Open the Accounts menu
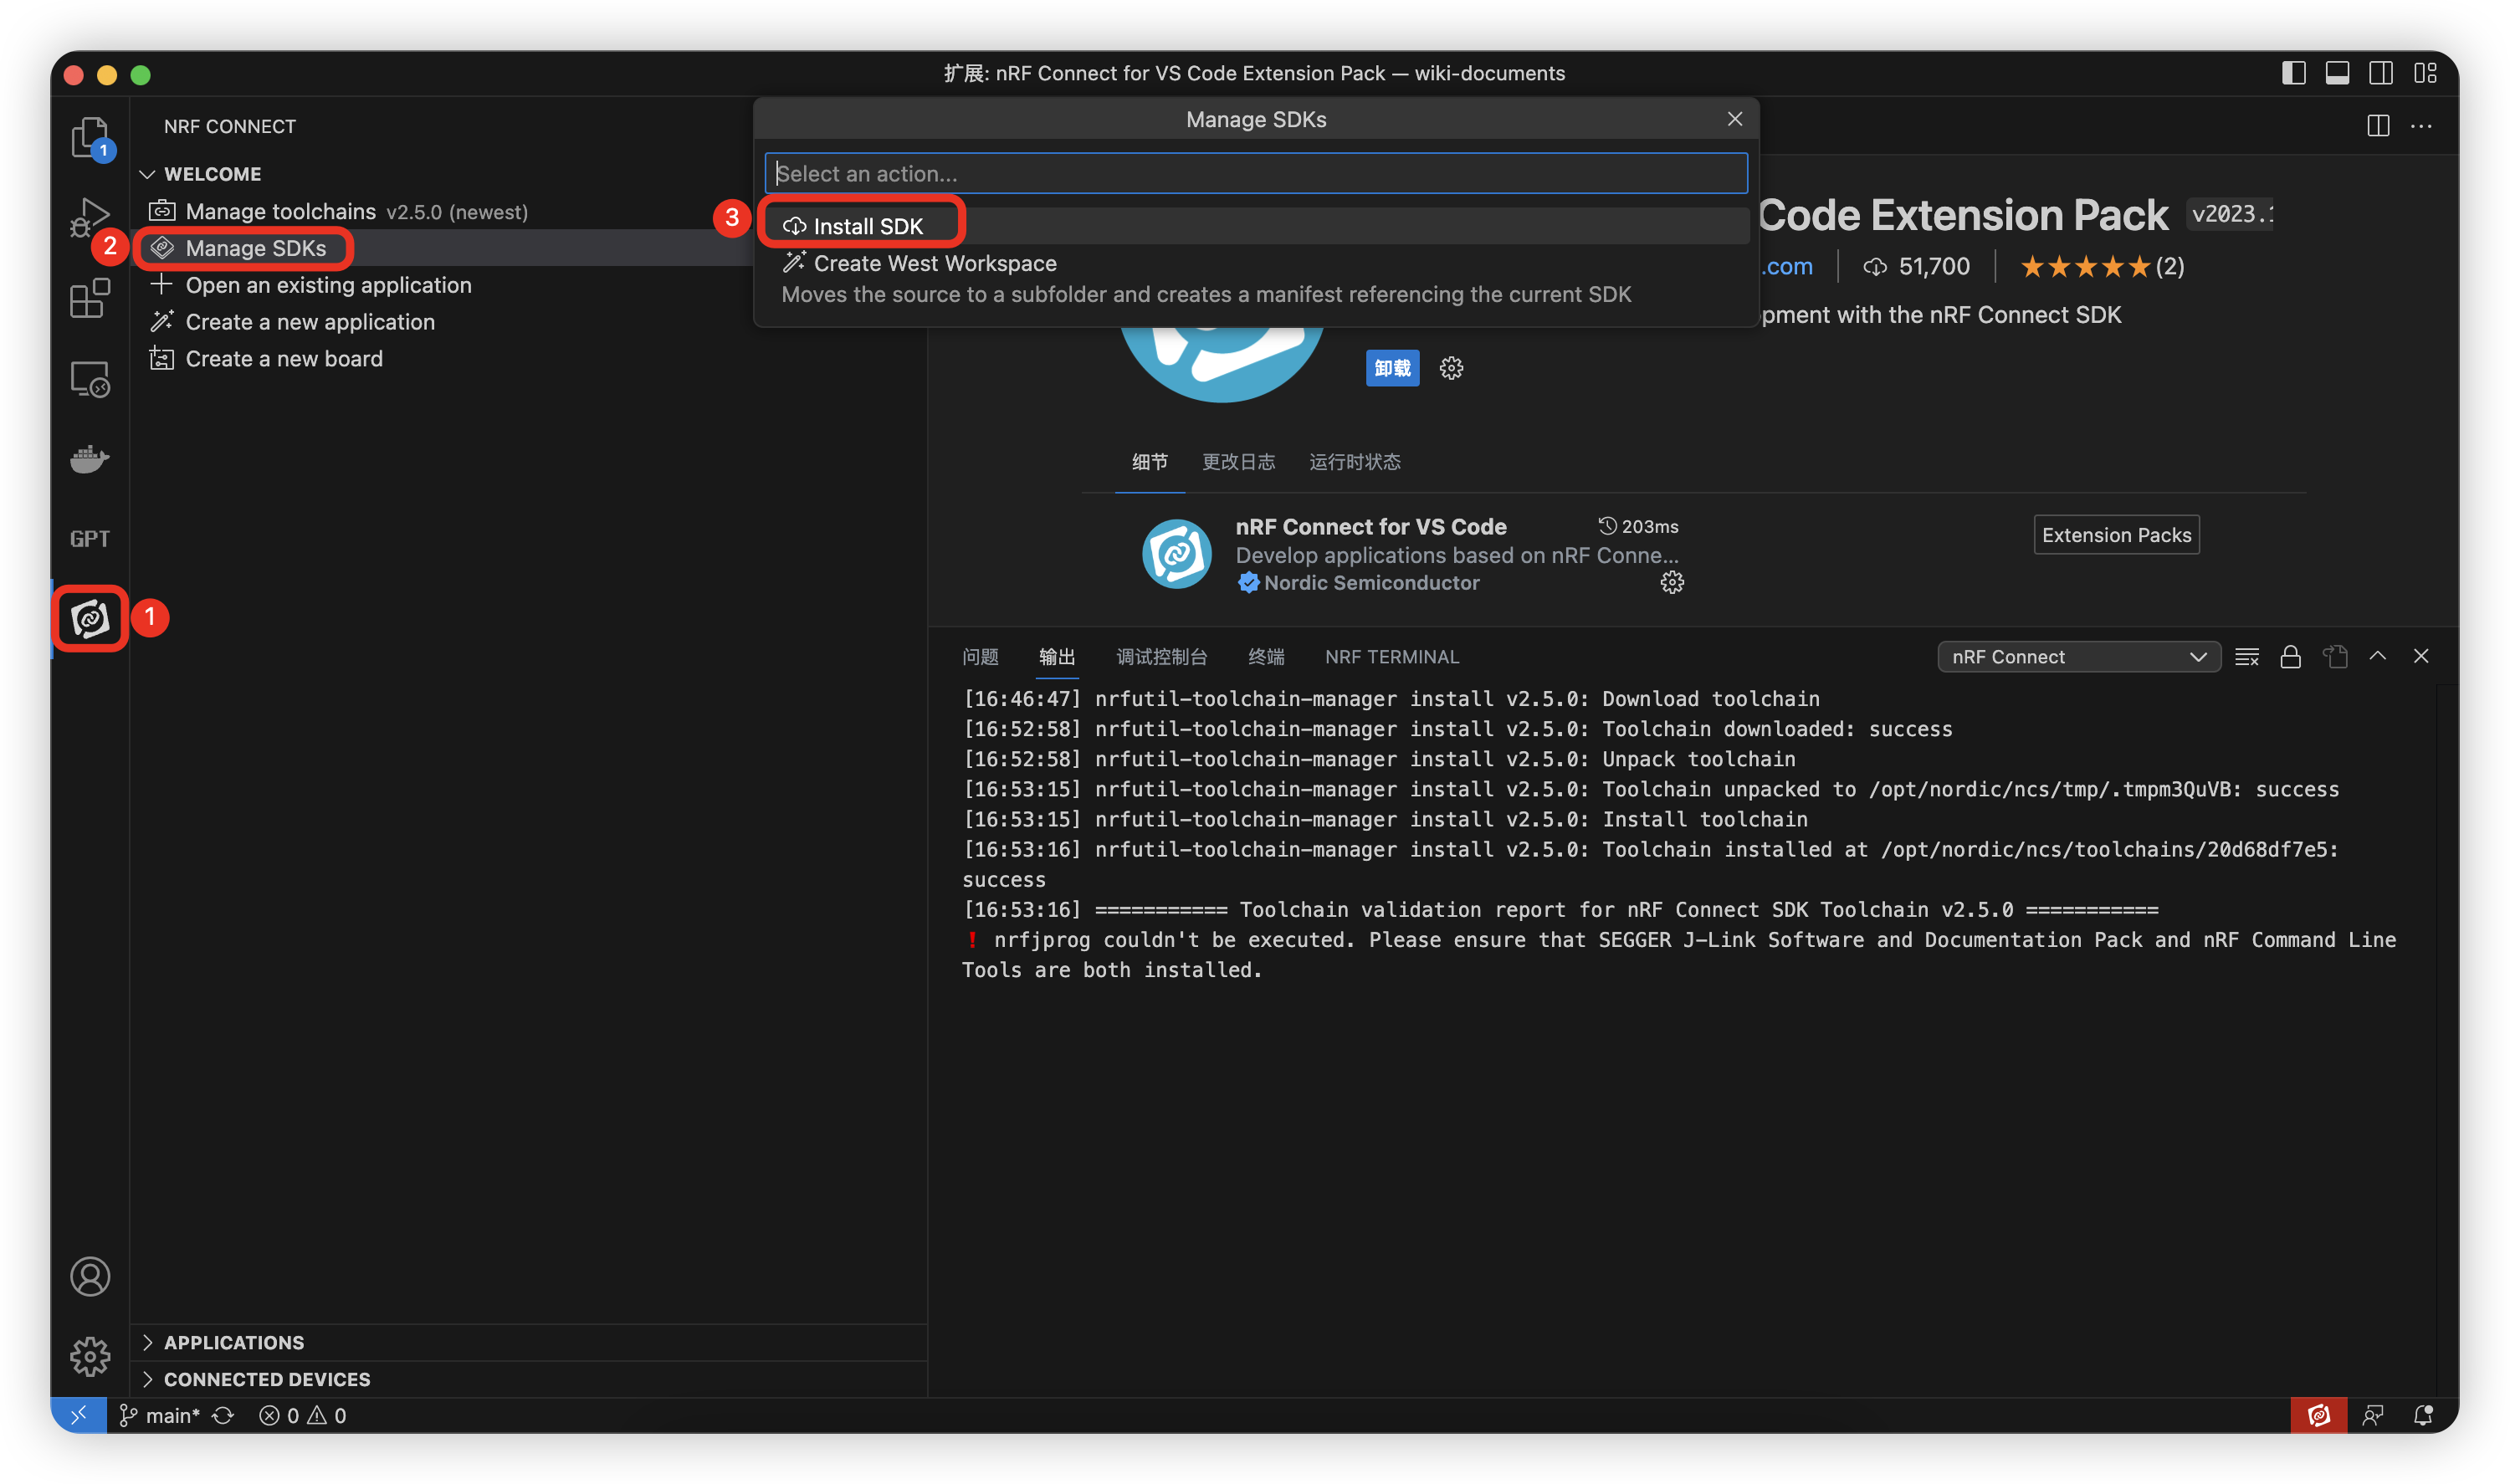 coord(90,1277)
